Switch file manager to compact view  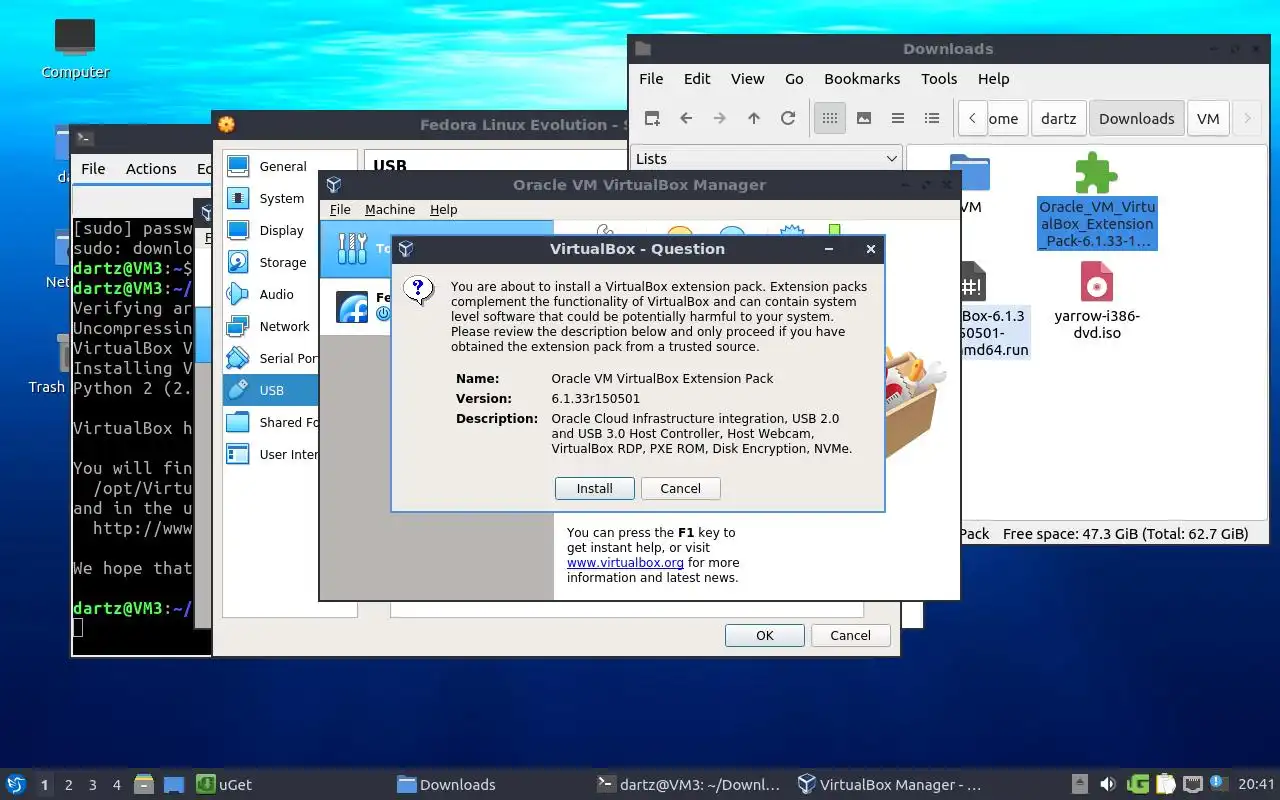point(898,118)
